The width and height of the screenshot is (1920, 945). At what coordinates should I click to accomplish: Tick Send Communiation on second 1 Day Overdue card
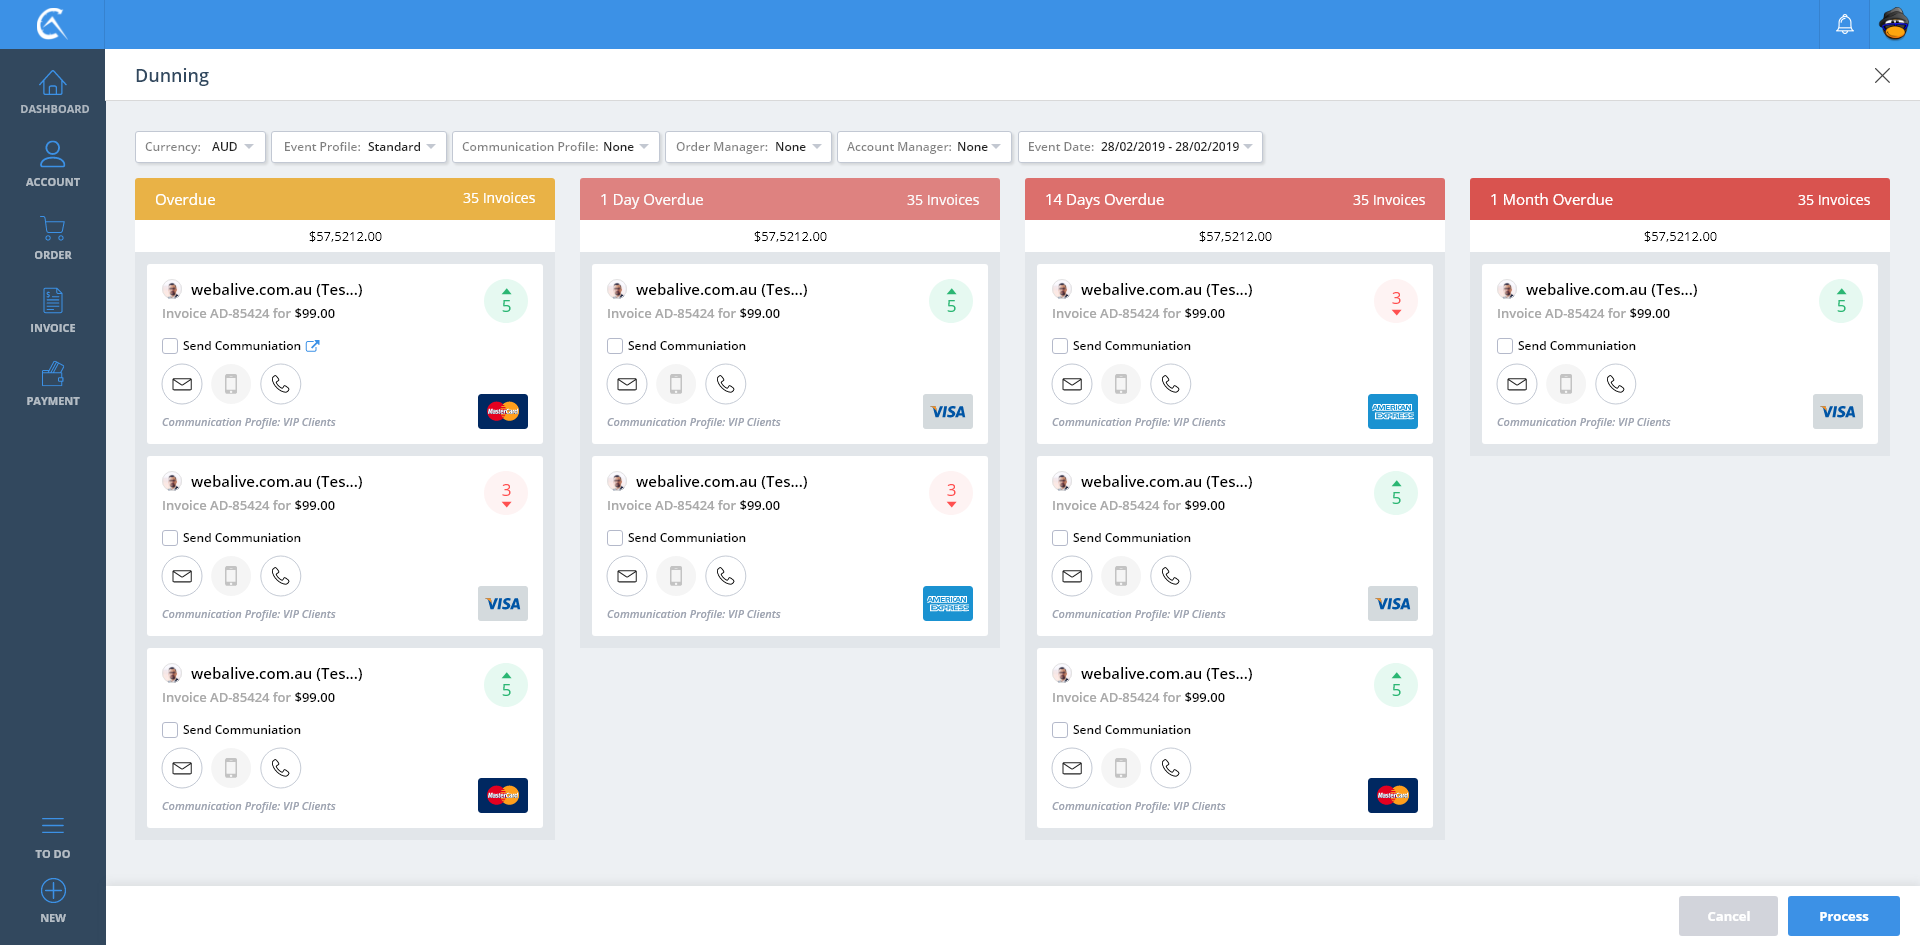click(615, 538)
